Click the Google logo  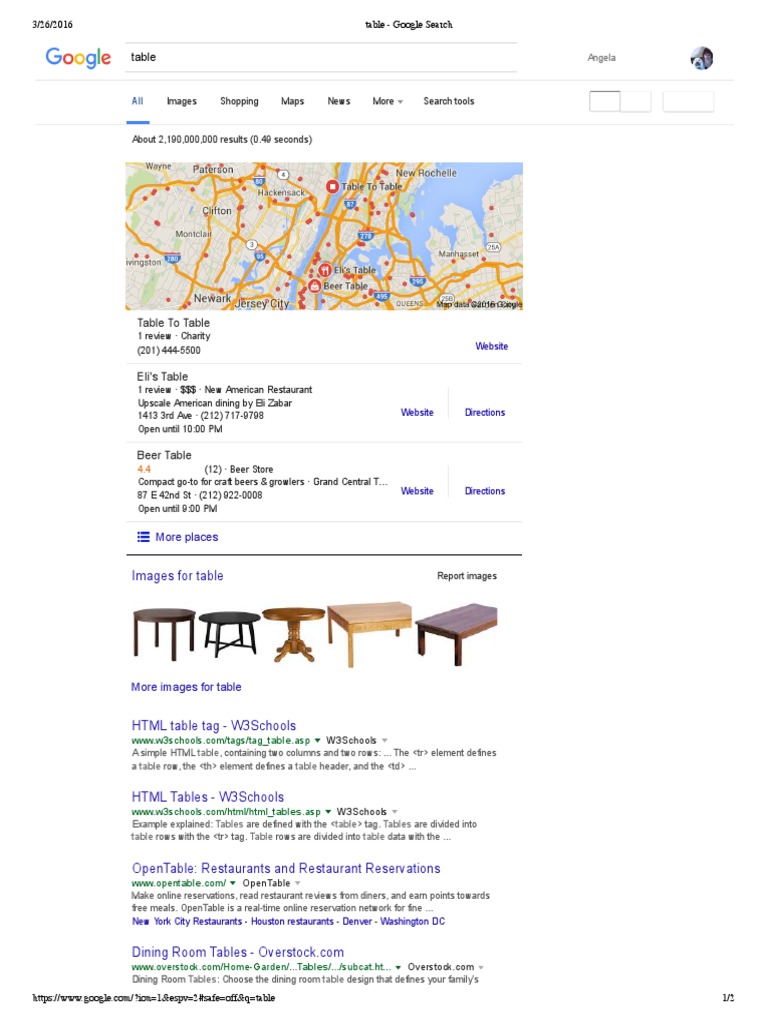78,57
